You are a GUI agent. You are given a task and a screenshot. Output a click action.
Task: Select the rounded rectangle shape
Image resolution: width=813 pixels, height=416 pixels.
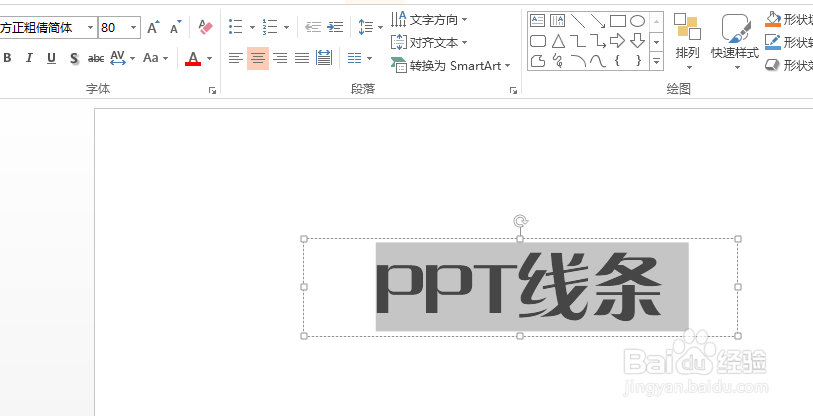point(538,41)
